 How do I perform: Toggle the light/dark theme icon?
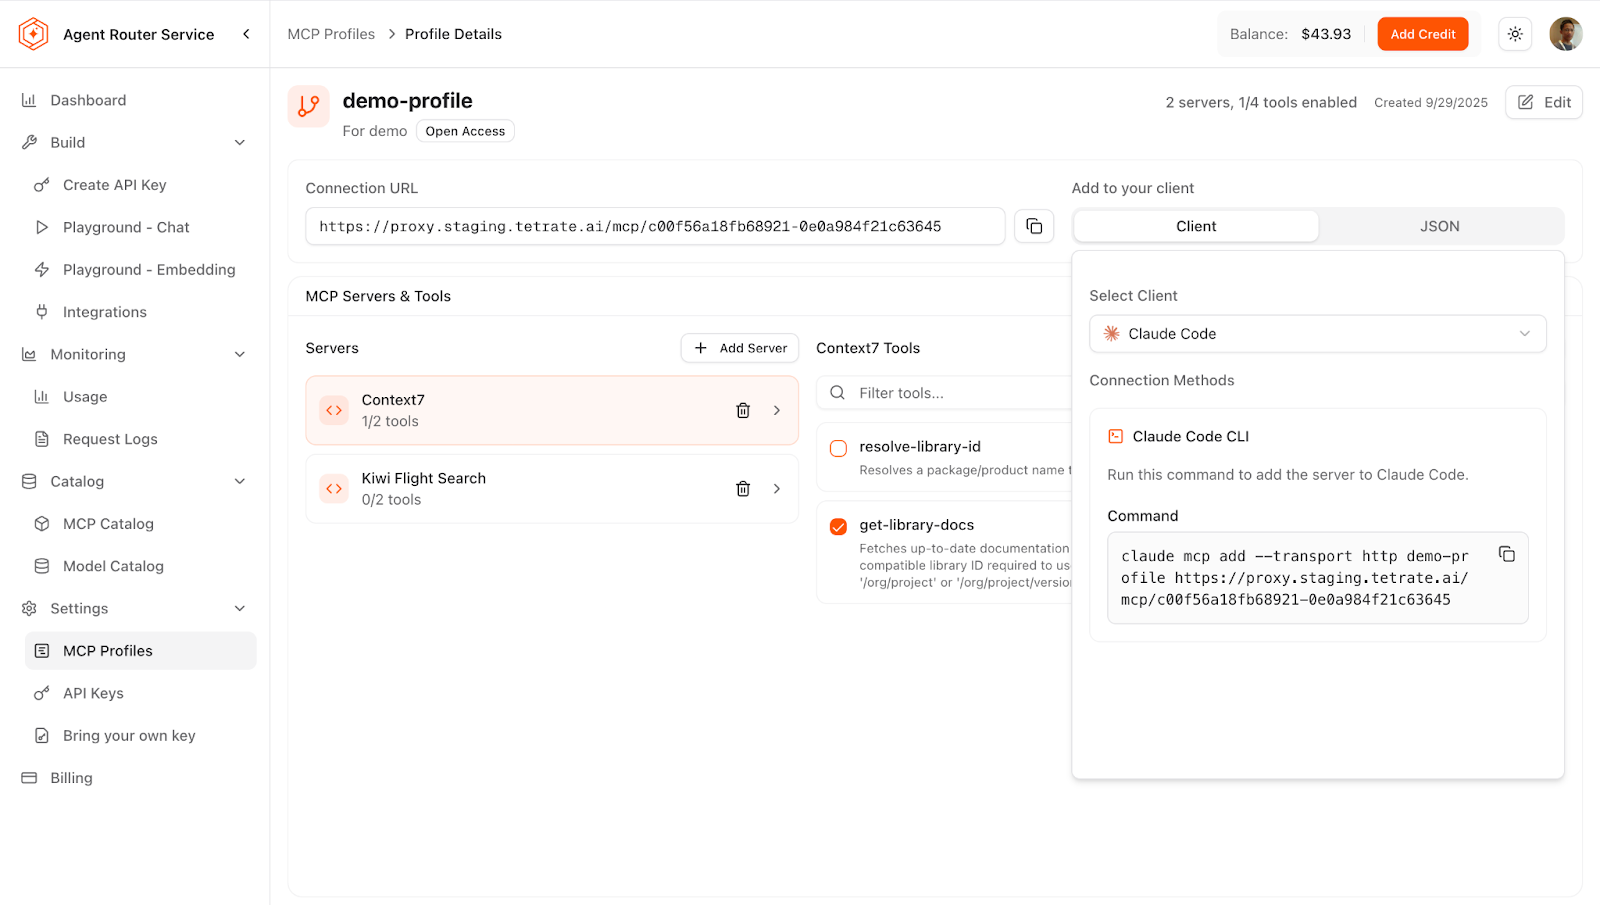1515,34
